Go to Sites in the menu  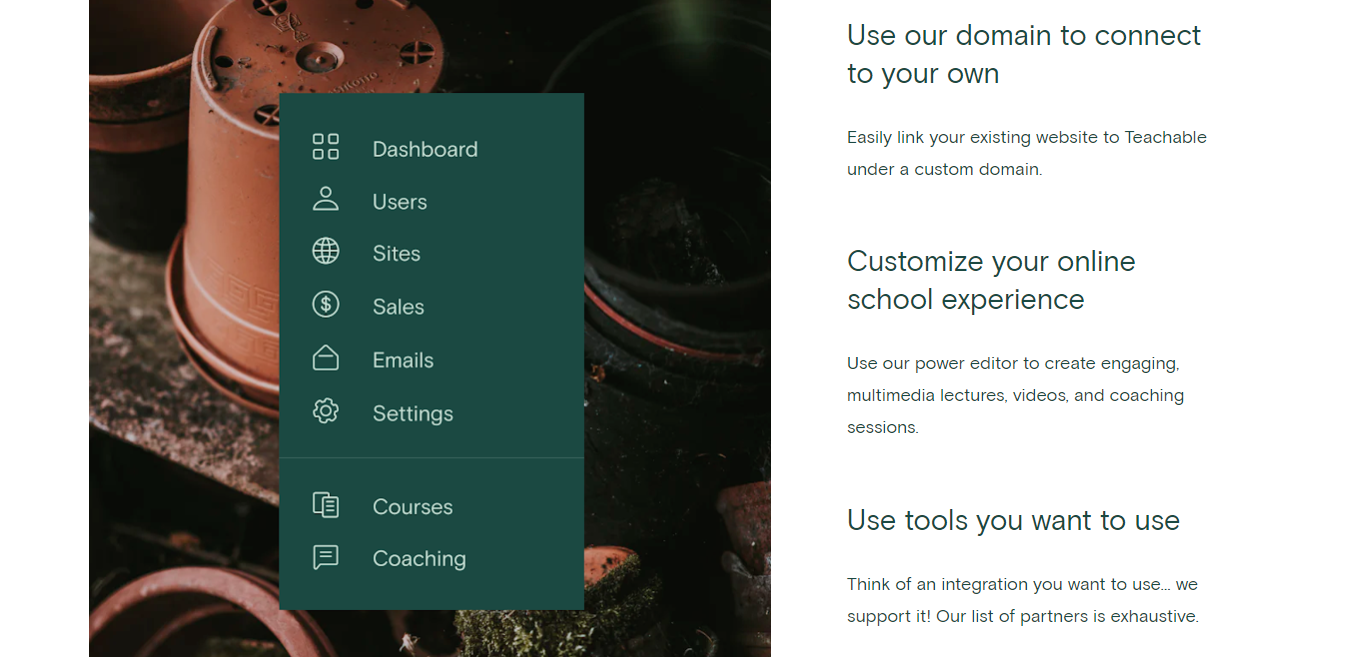point(397,254)
